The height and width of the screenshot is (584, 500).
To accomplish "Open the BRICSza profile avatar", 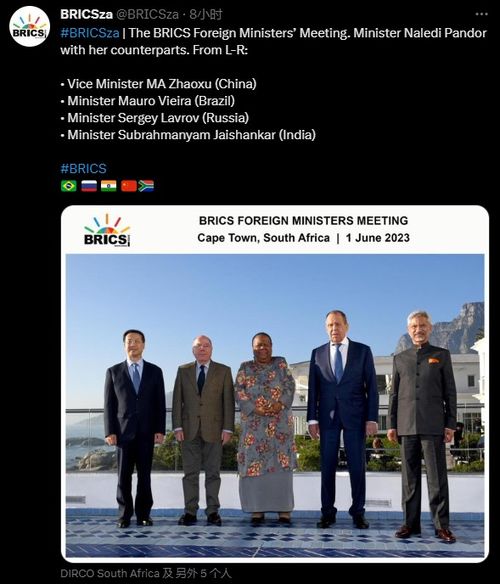I will pos(29,26).
